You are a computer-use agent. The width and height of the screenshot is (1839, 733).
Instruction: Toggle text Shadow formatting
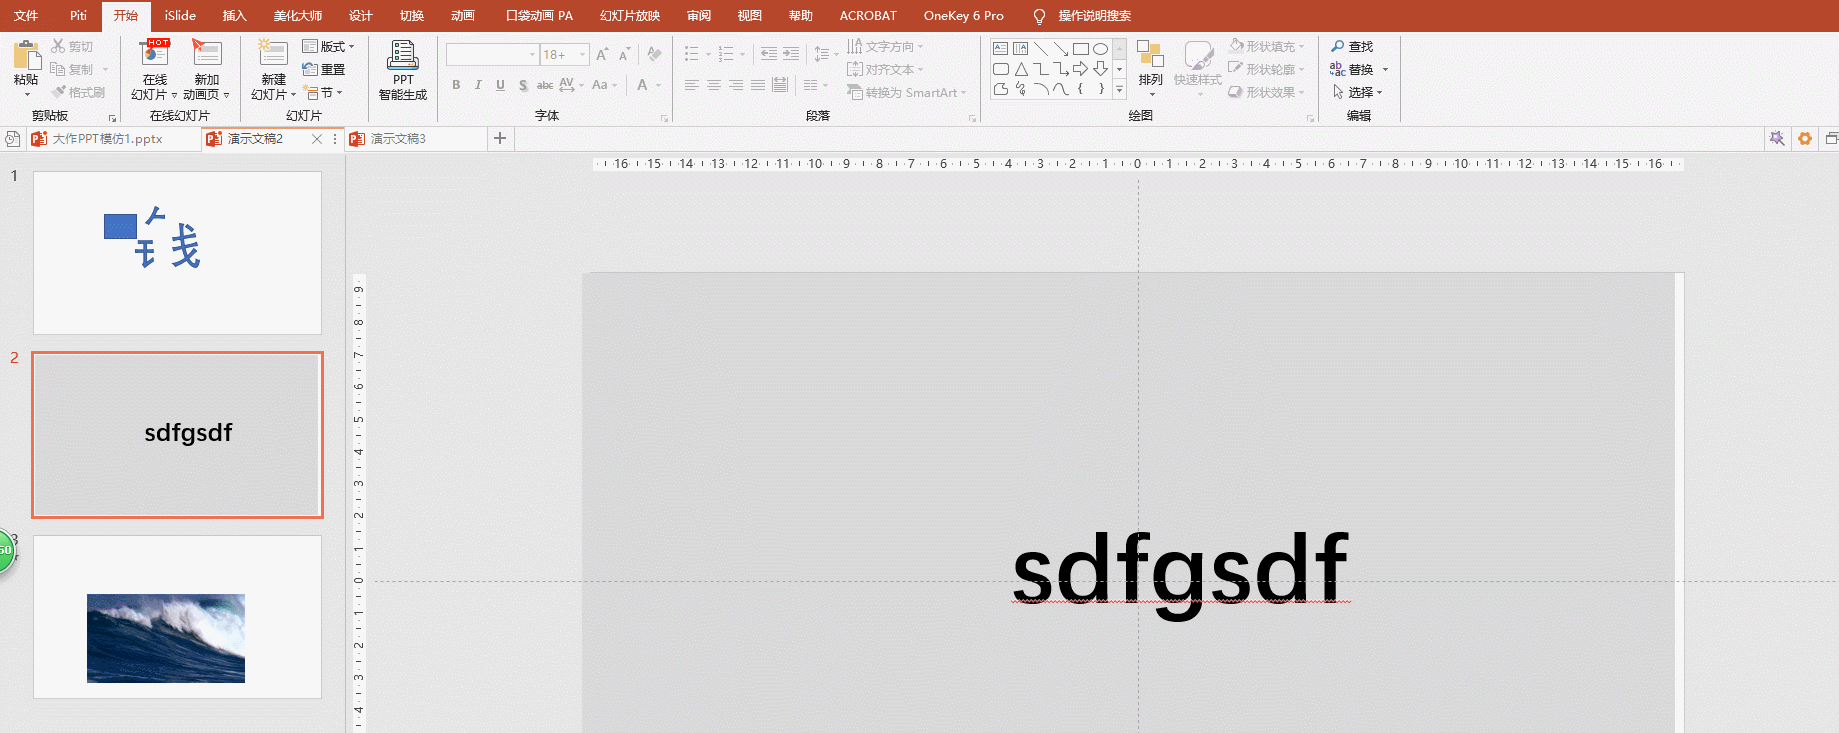[x=523, y=85]
